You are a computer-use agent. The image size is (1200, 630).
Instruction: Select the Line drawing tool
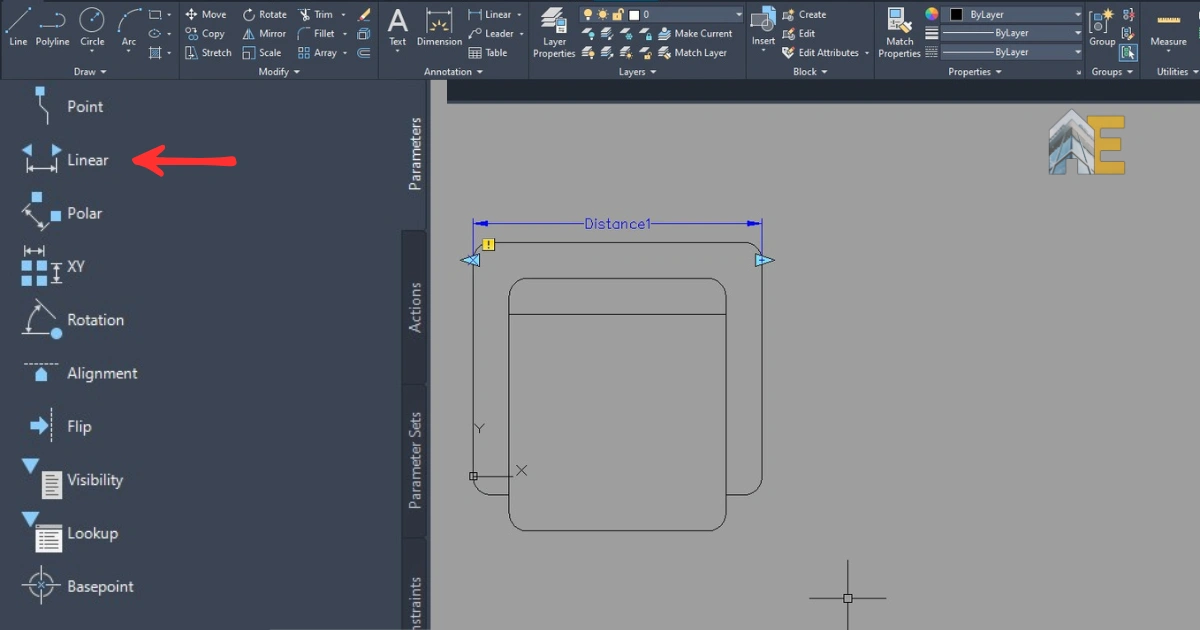[18, 26]
